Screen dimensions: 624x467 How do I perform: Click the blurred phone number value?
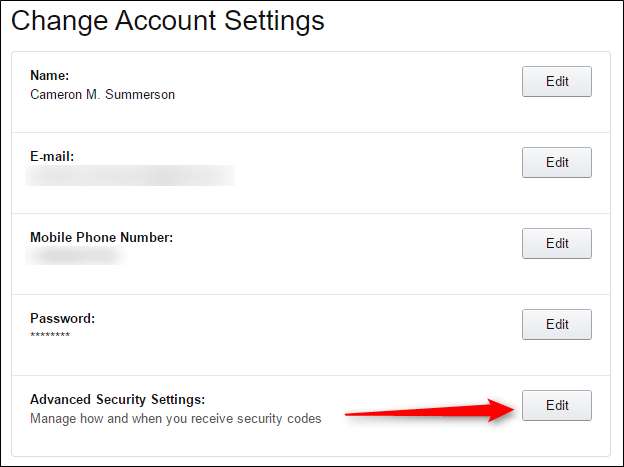[x=74, y=257]
